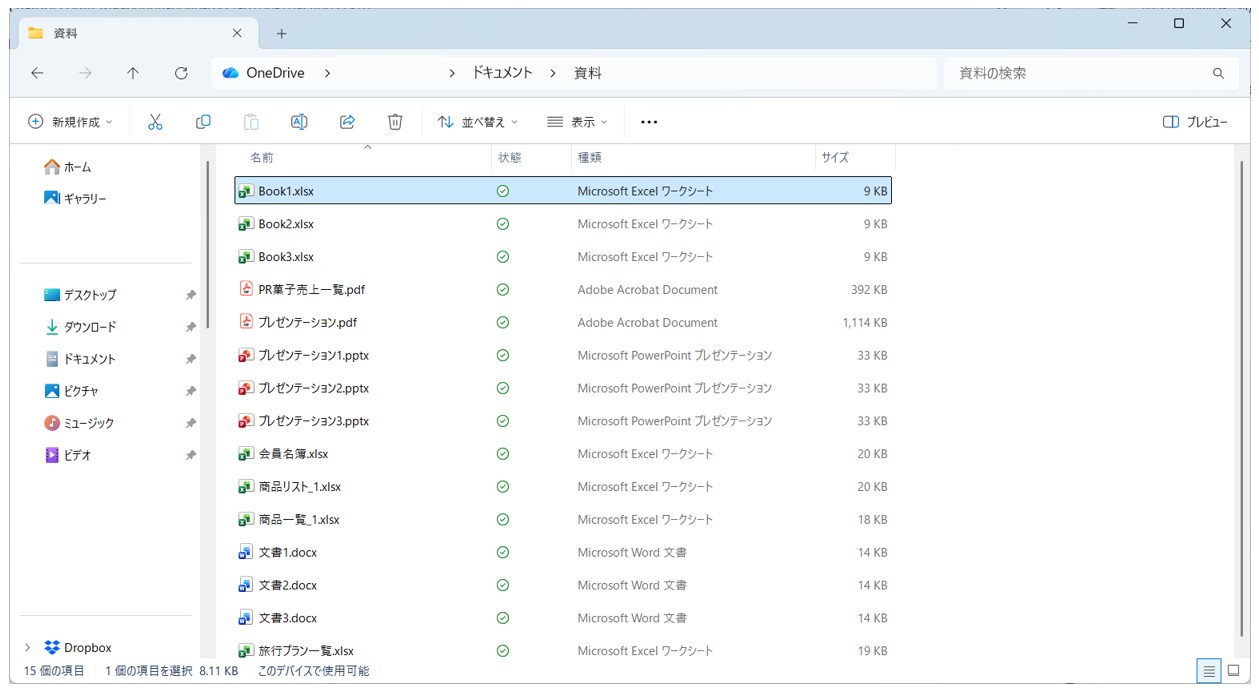Image resolution: width=1259 pixels, height=693 pixels.
Task: Open the 並べ替え sort dropdown
Action: pyautogui.click(x=478, y=122)
